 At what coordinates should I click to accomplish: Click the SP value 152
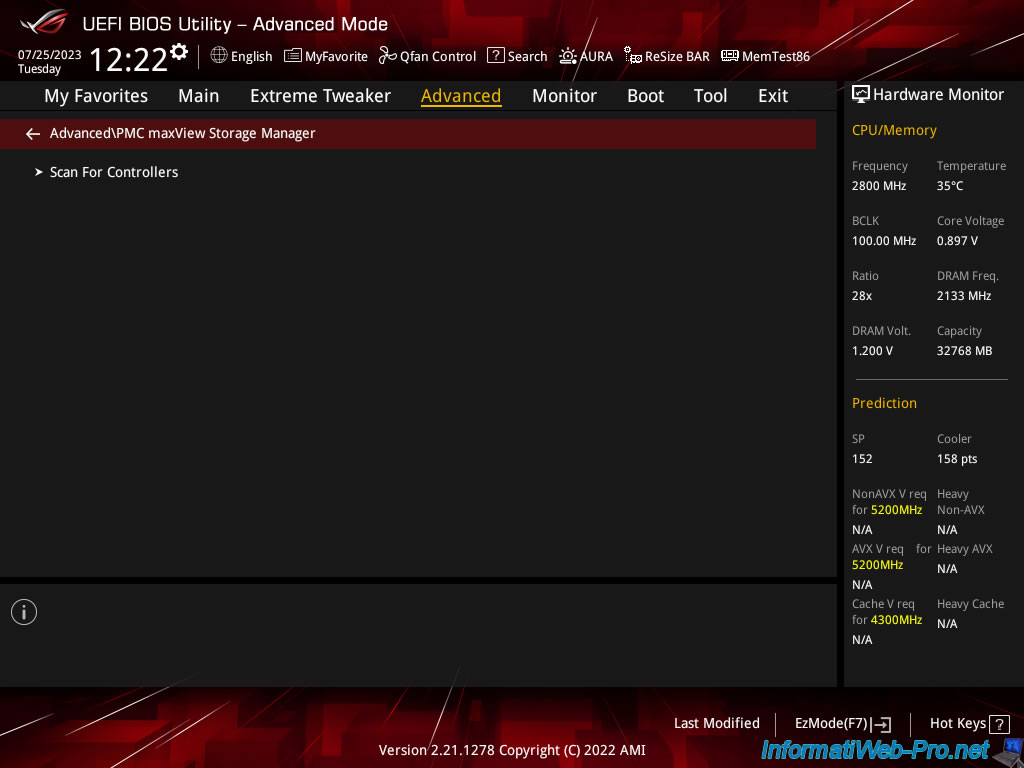tap(862, 458)
